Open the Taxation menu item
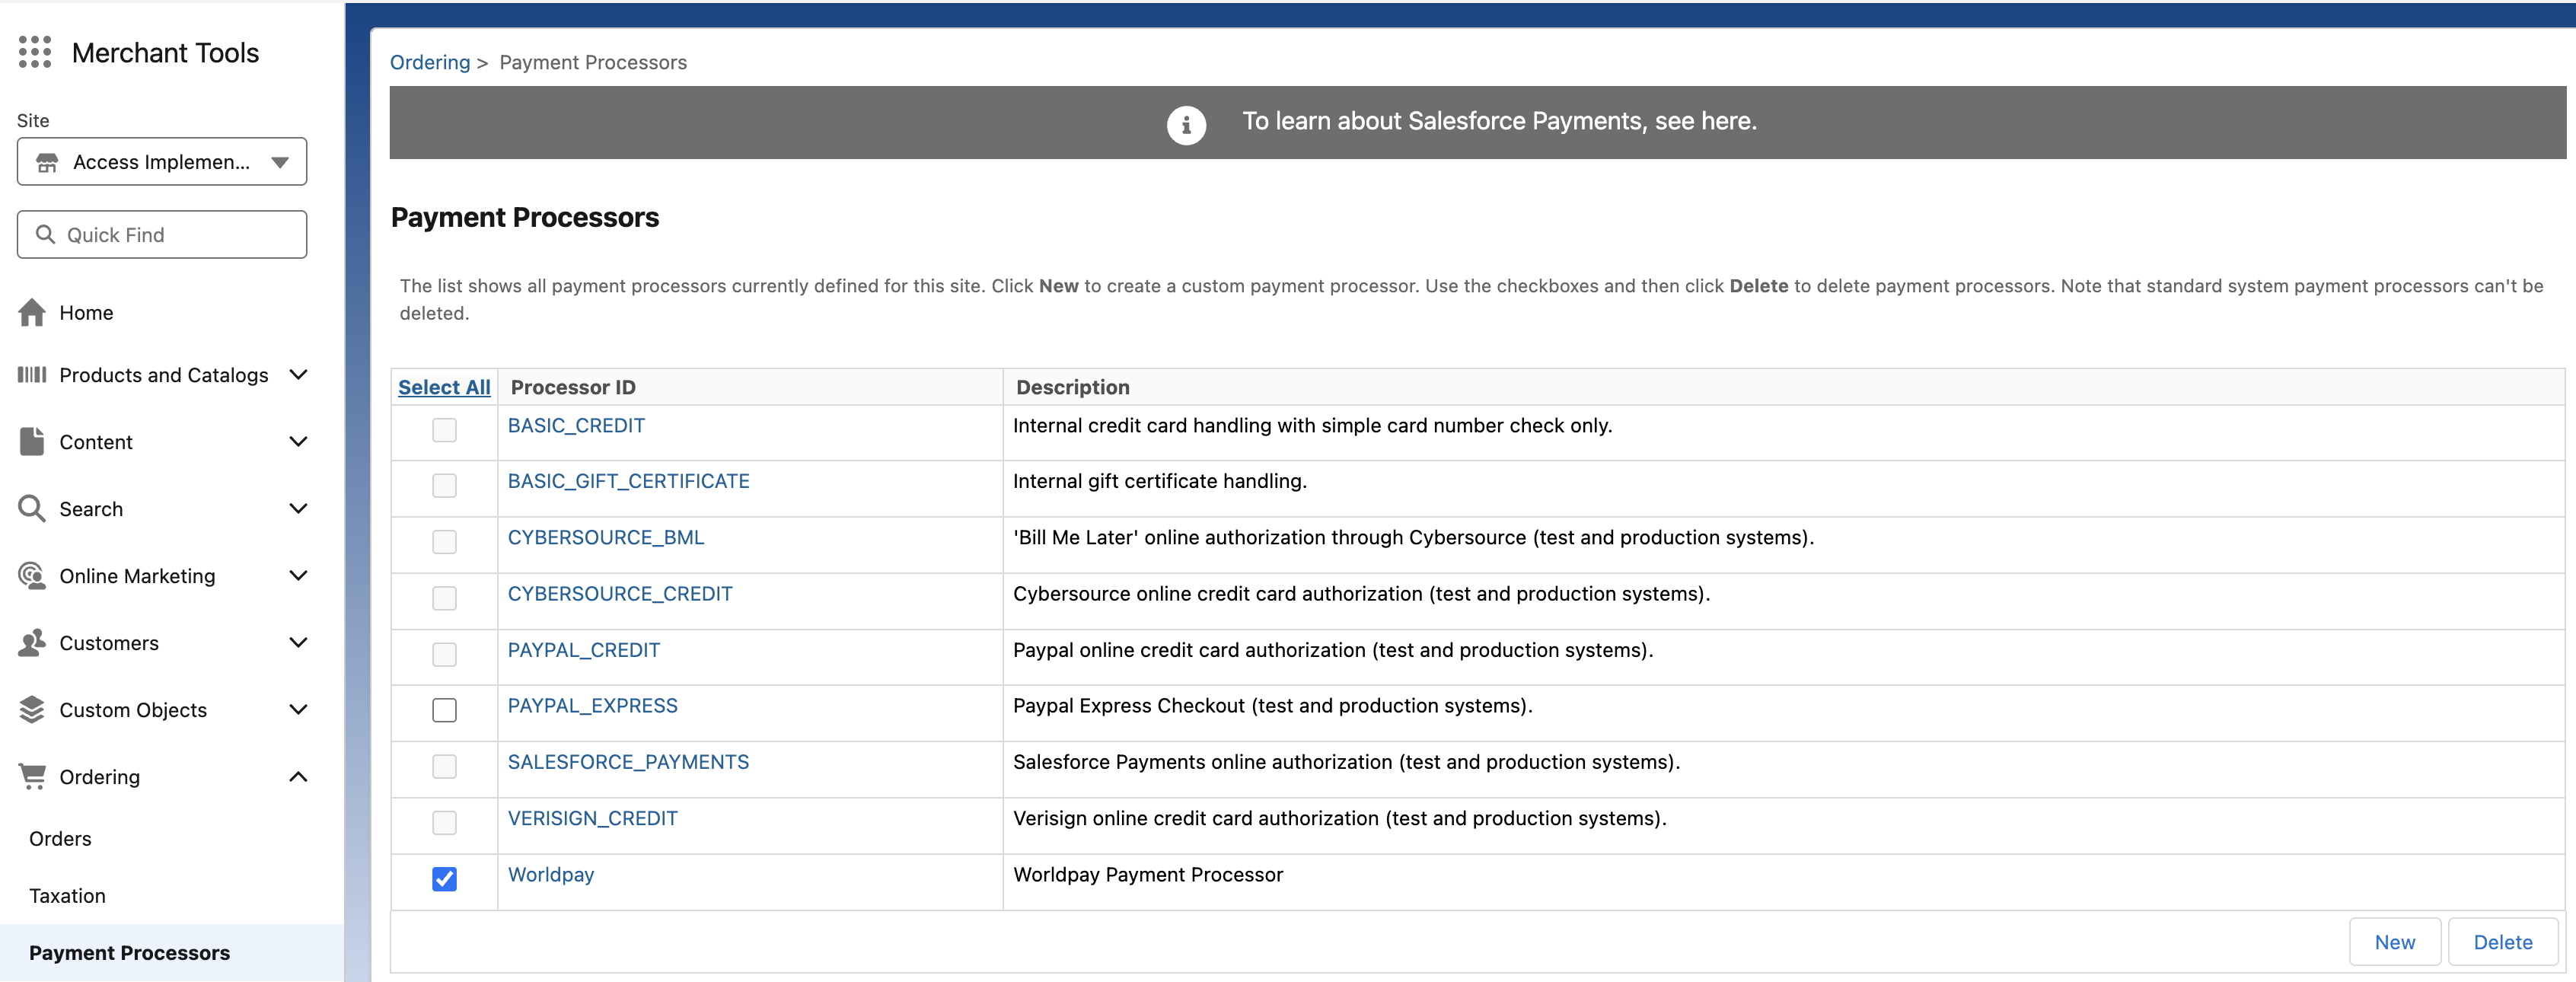This screenshot has height=982, width=2576. 67,896
